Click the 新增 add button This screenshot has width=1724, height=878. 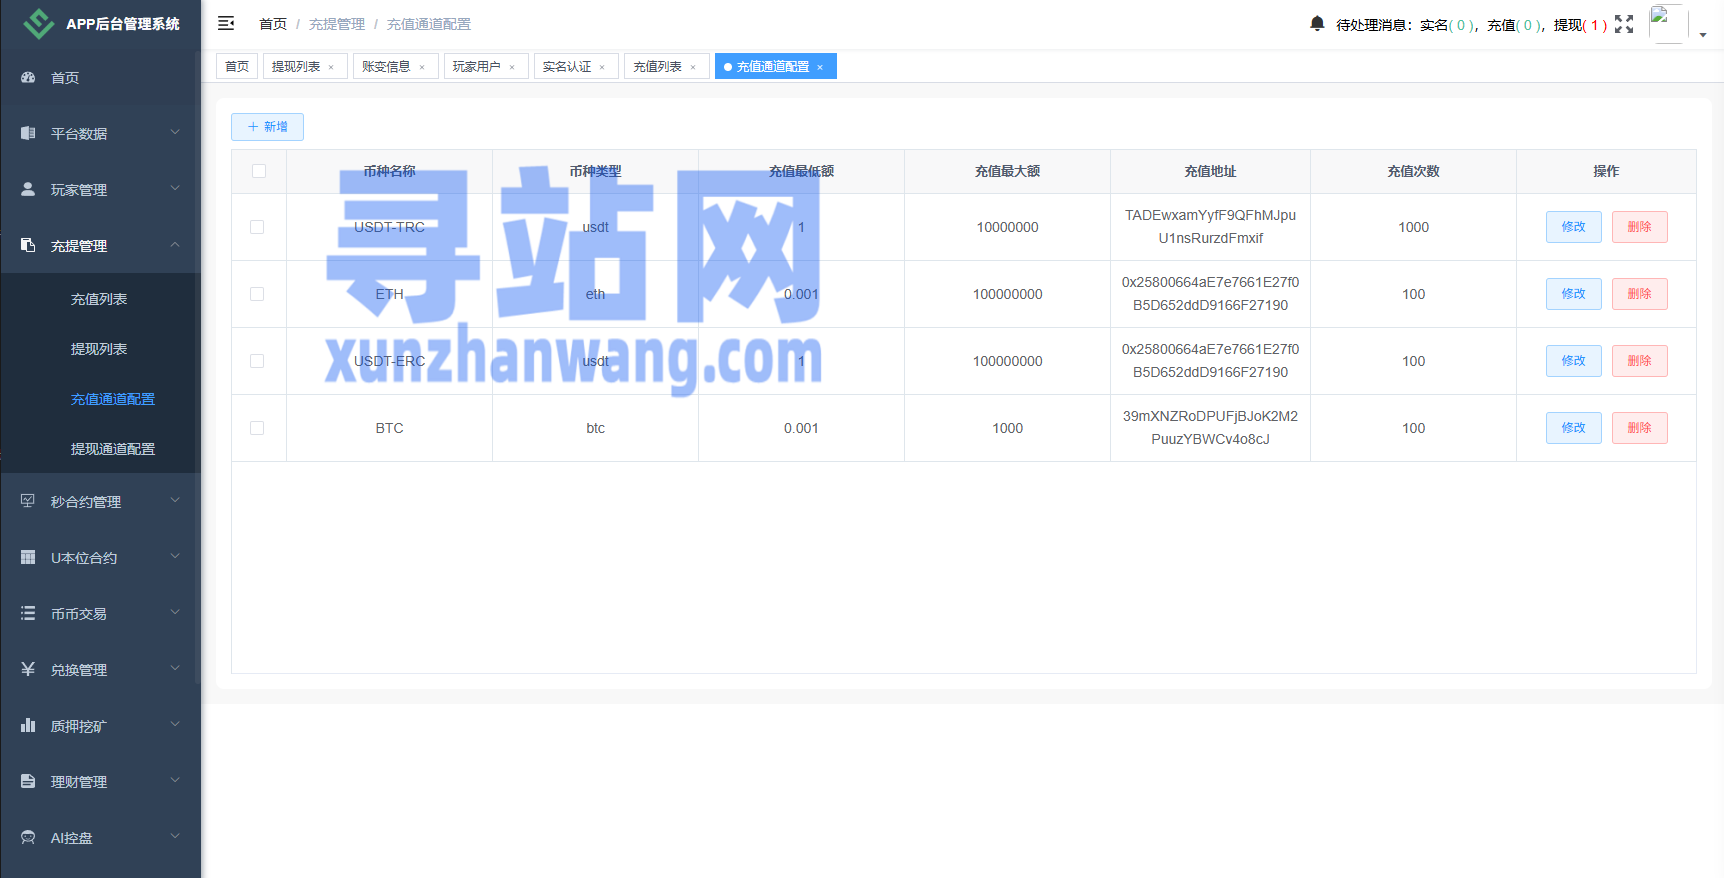[x=267, y=127]
